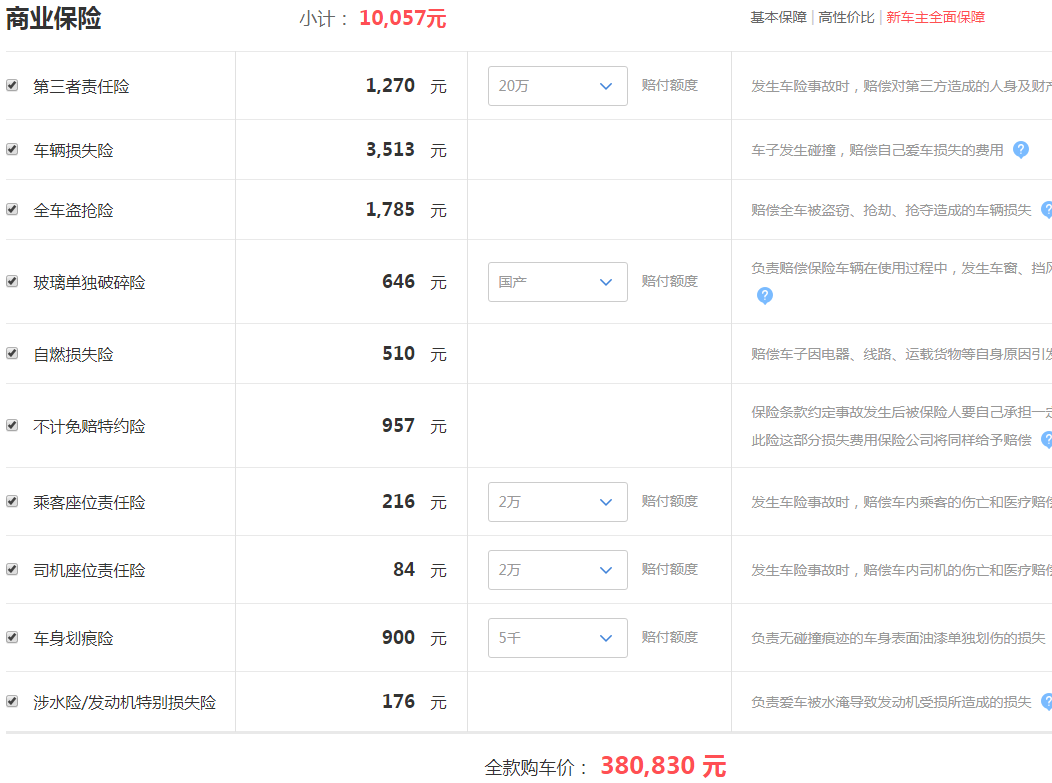Uncheck 车辆损失险 checkbox
The image size is (1052, 783).
click(x=12, y=149)
